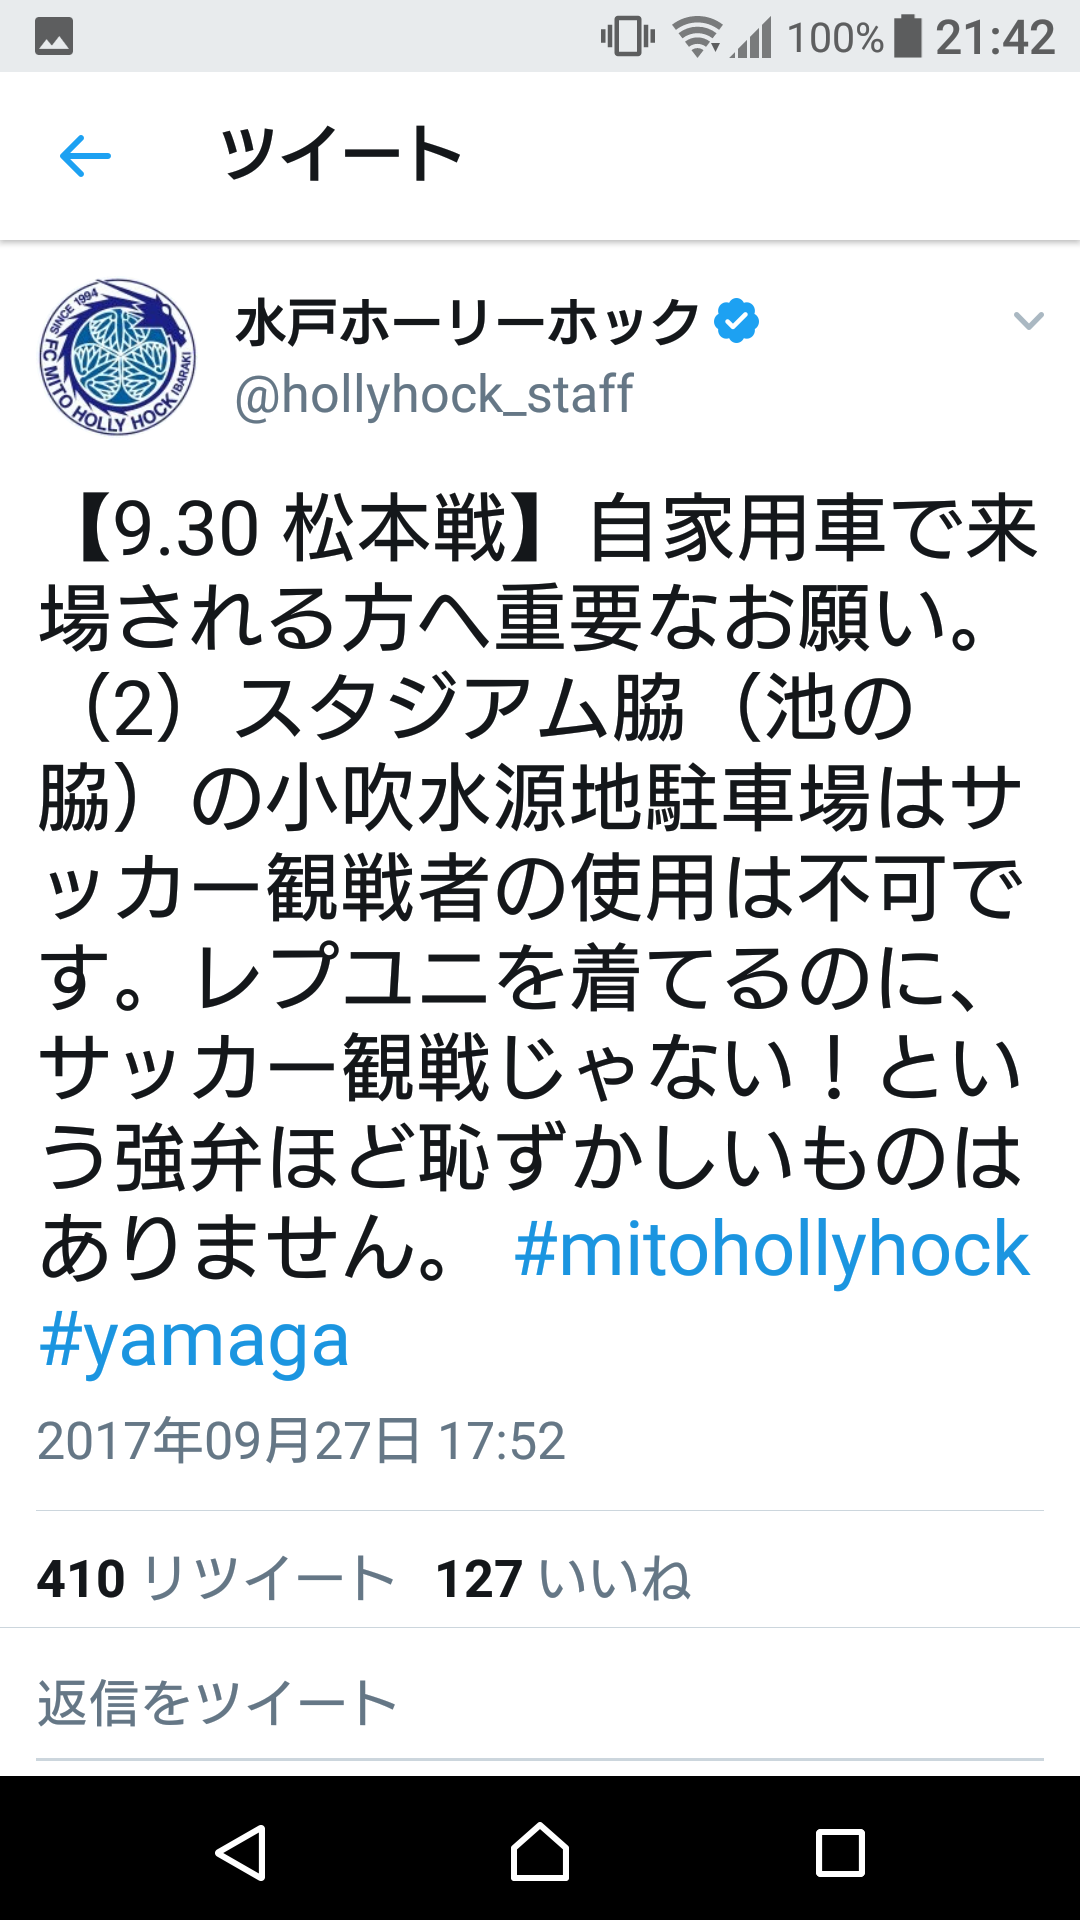Image resolution: width=1080 pixels, height=1920 pixels.
Task: Tap the Android back navigation triangle
Action: 241,1852
